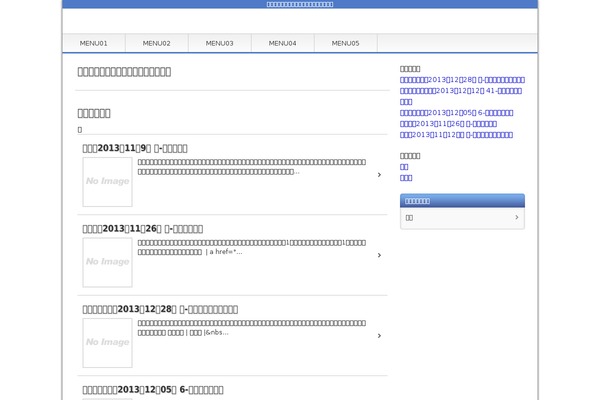
Task: Click the second three-character sidebar category link
Action: [406, 178]
